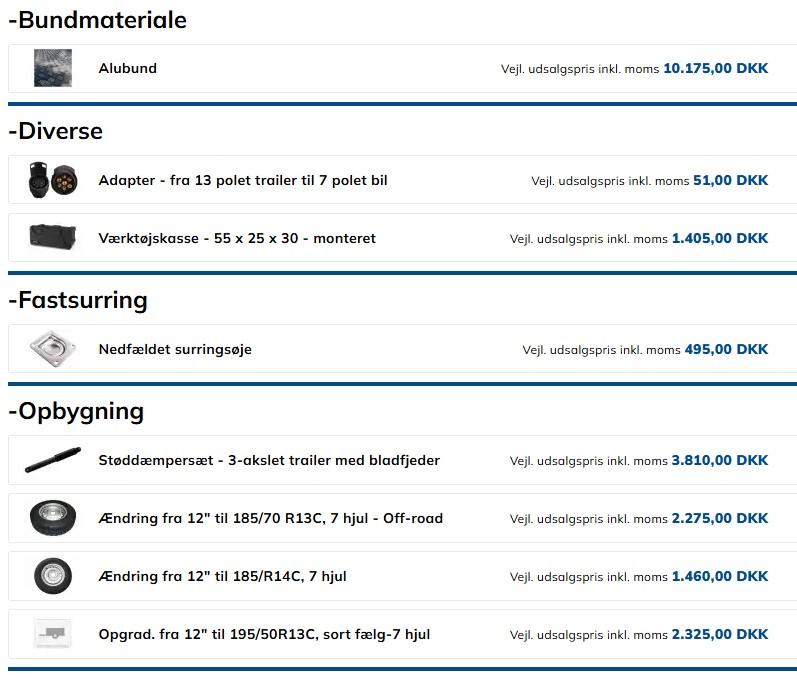Collapse the Bundmateriale section heading
The image size is (797, 679).
(x=97, y=20)
